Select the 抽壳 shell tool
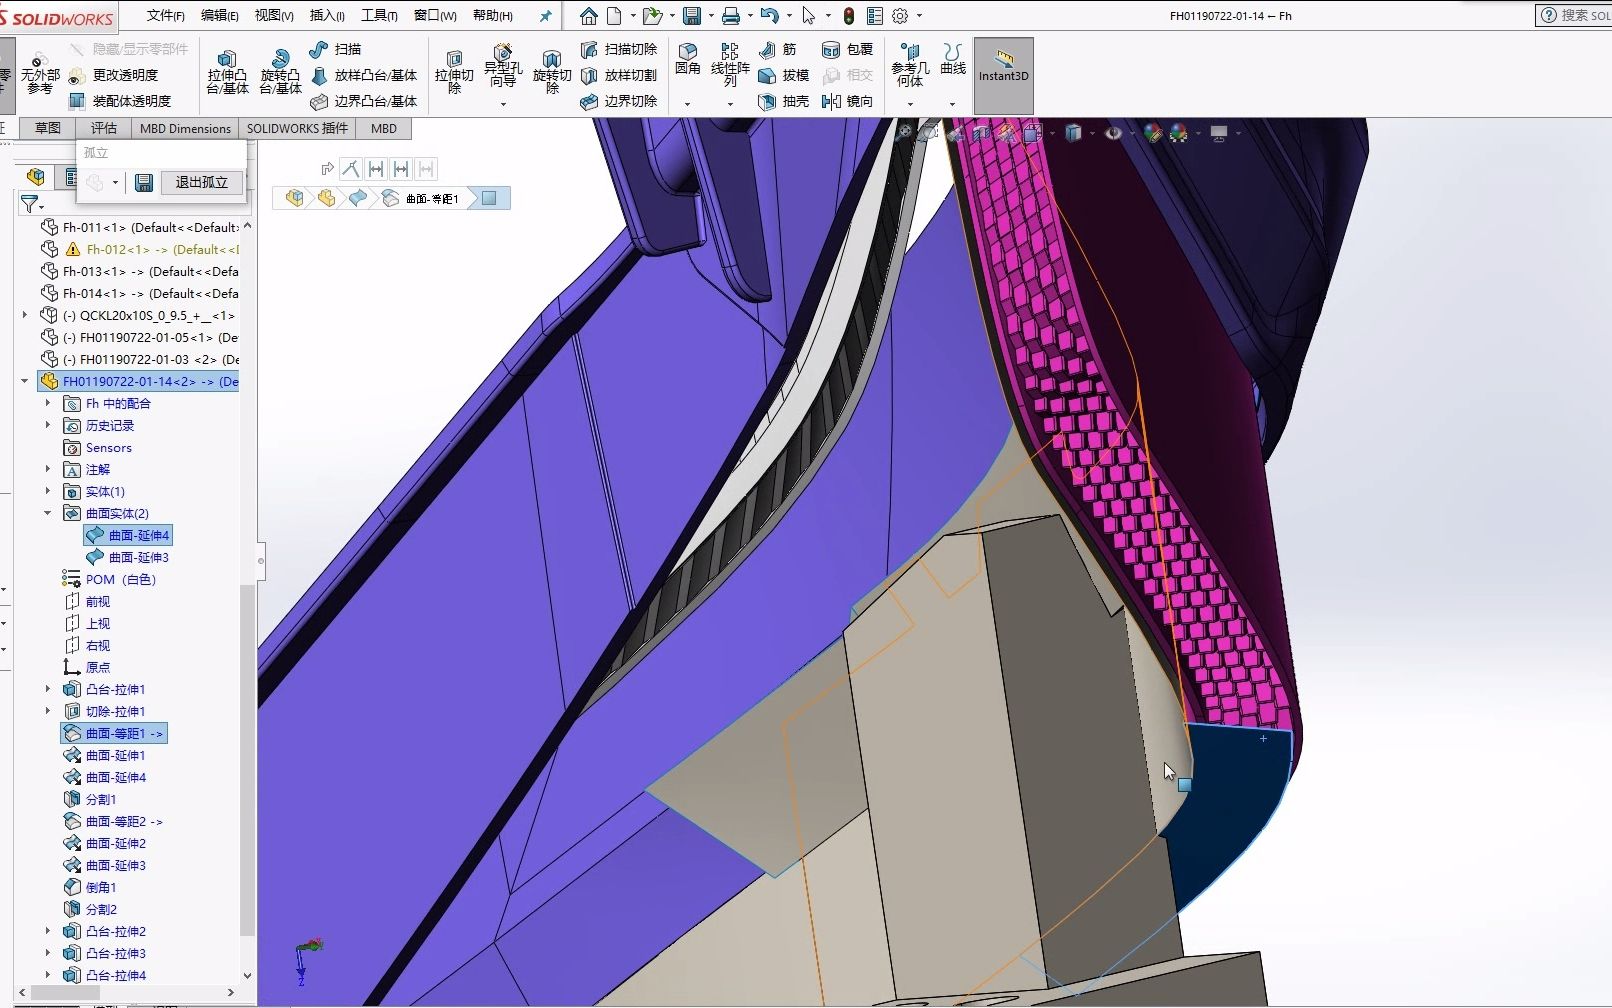The image size is (1612, 1008). click(x=784, y=101)
